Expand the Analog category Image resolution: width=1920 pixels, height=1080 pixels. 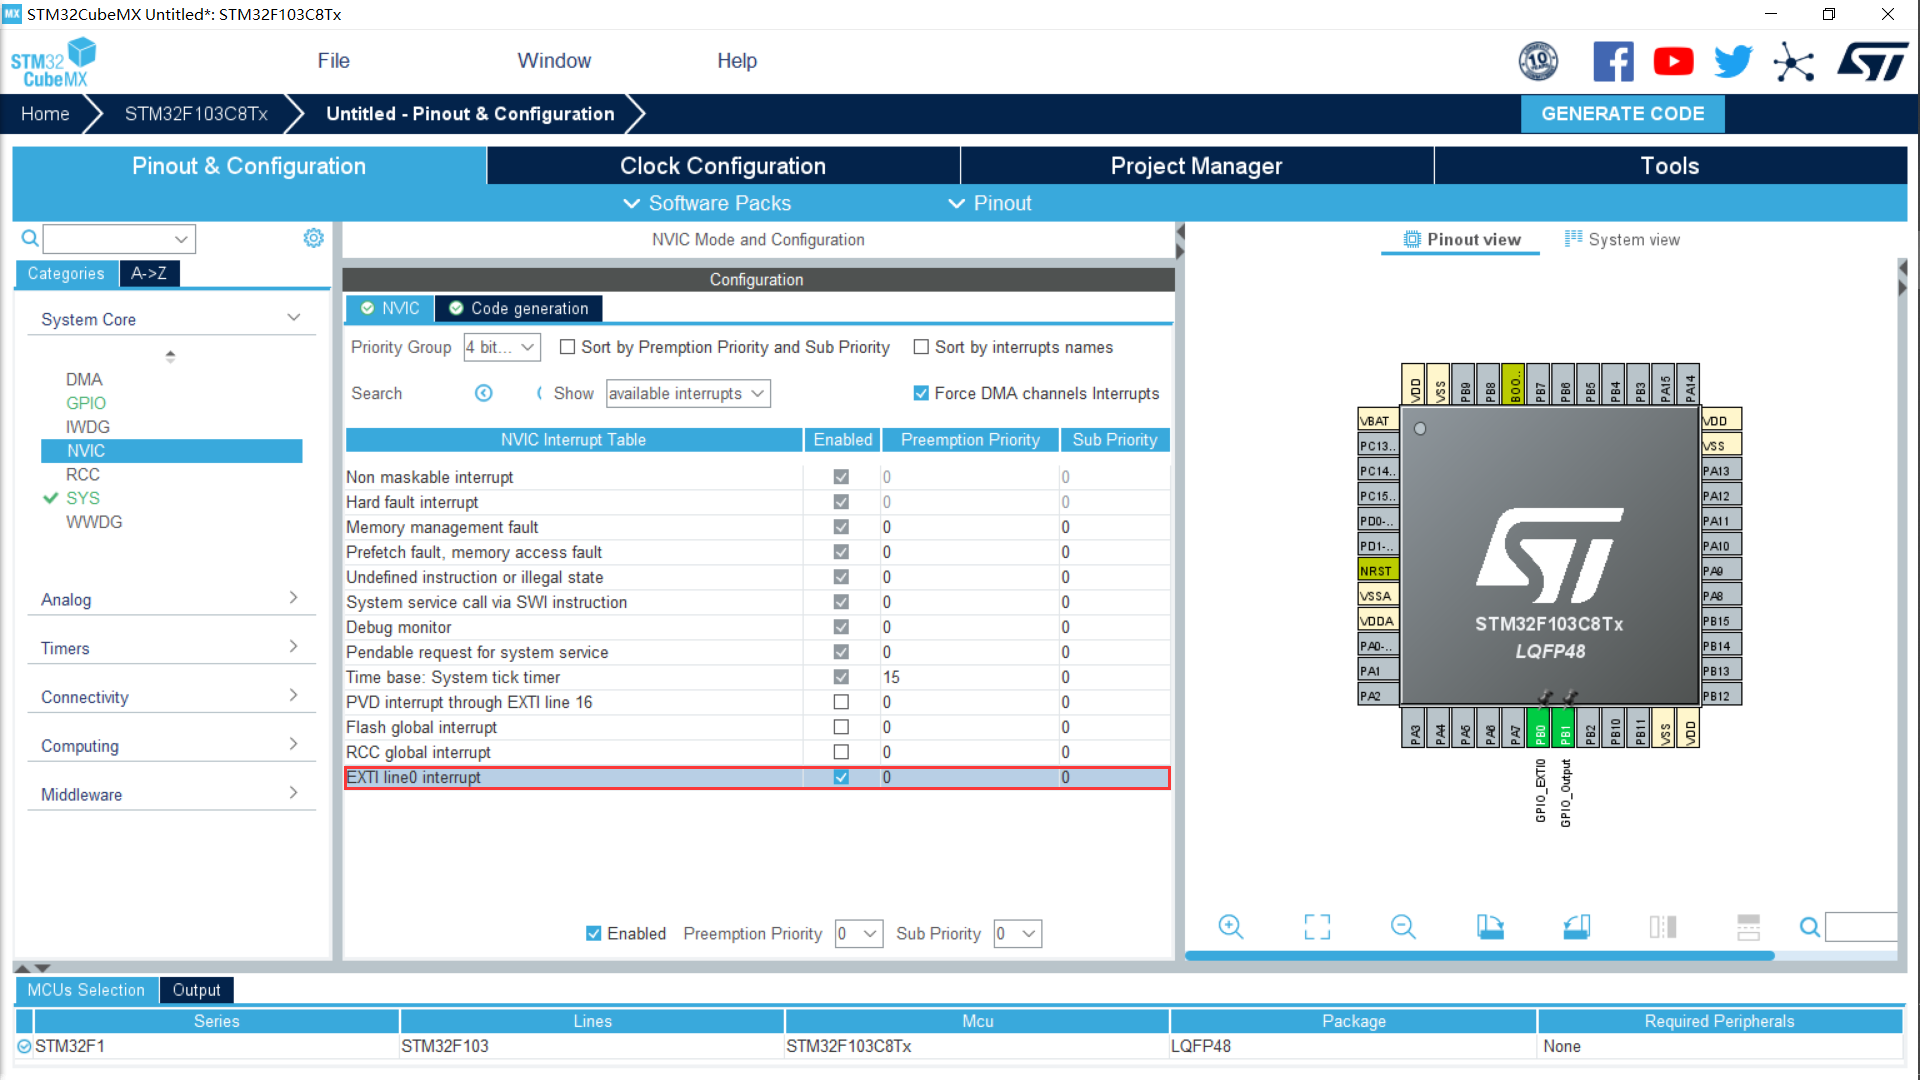pyautogui.click(x=293, y=598)
